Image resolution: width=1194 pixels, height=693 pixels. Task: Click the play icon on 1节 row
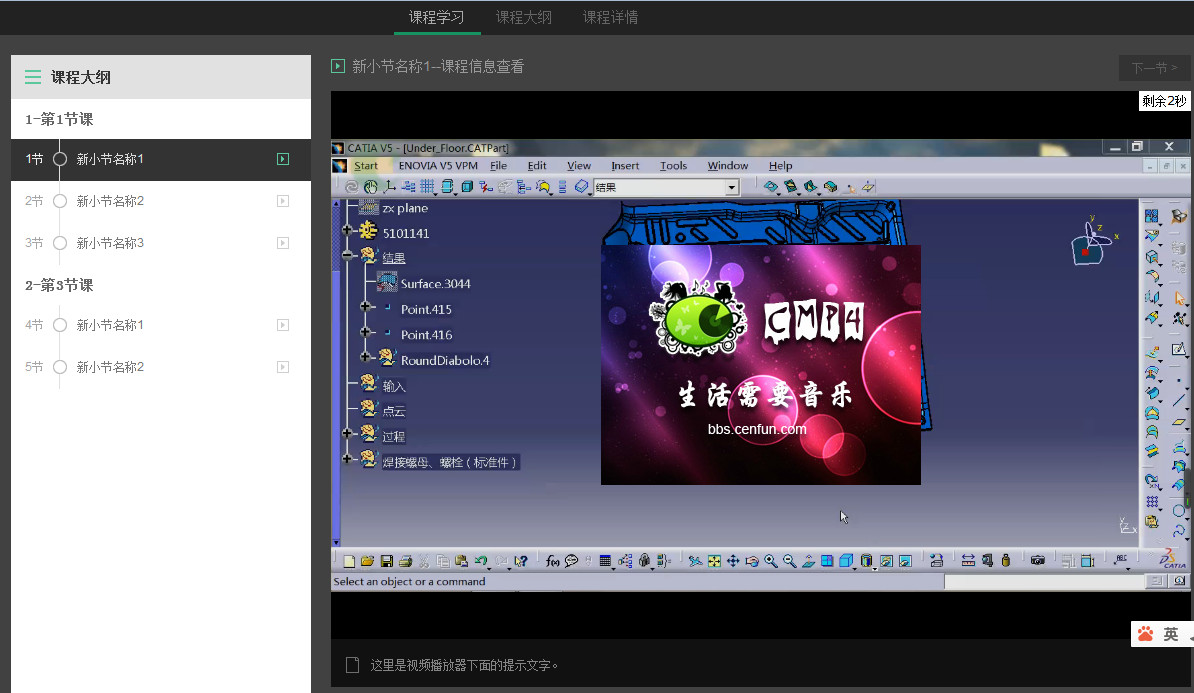[x=283, y=159]
